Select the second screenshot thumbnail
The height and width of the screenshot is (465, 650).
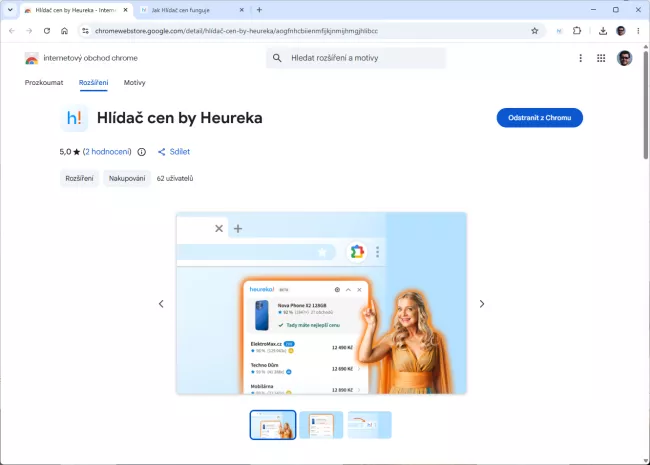pyautogui.click(x=321, y=425)
